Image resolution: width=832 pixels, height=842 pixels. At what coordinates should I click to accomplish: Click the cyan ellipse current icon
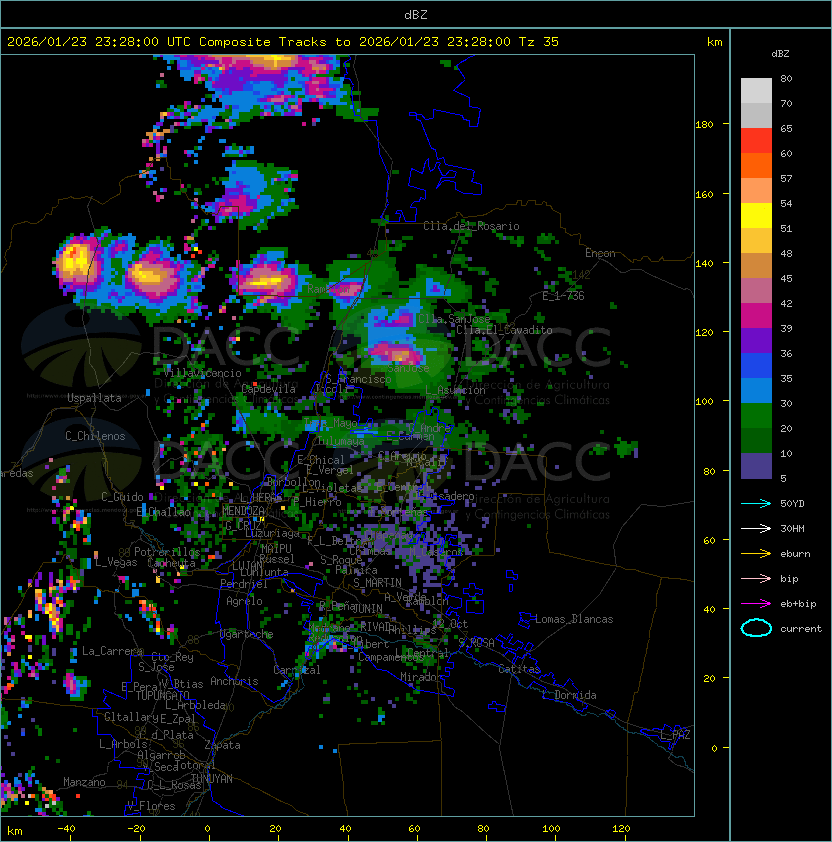pos(756,628)
